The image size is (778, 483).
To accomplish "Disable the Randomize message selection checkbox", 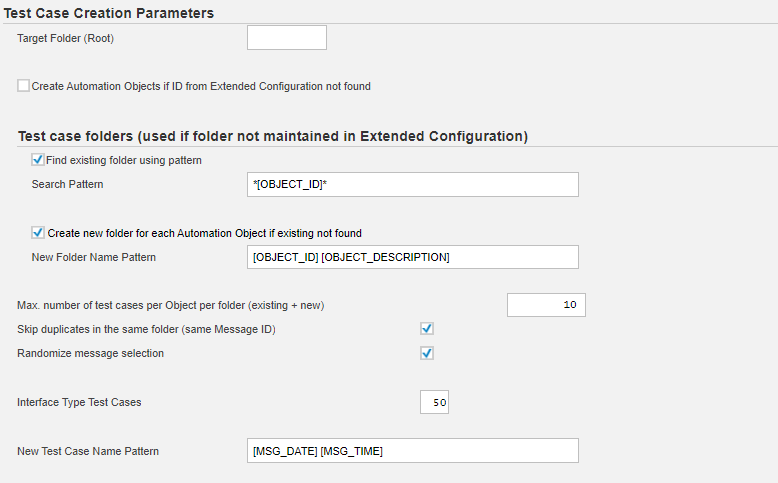I will pyautogui.click(x=427, y=353).
